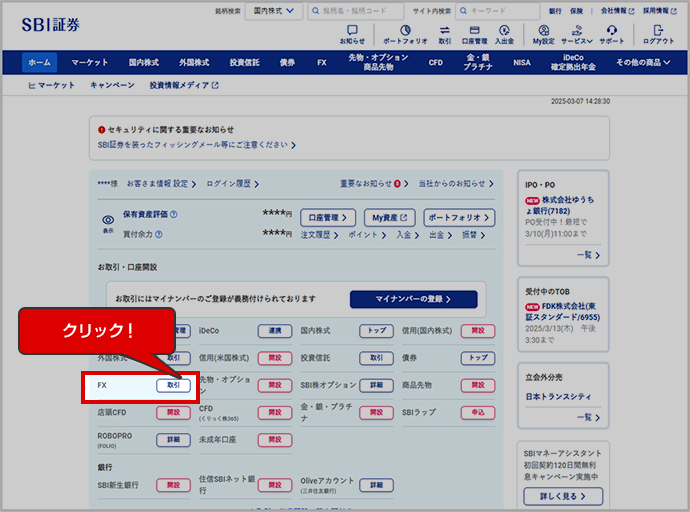The height and width of the screenshot is (512, 690).
Task: Open the CFD navigation tab
Action: coord(436,62)
